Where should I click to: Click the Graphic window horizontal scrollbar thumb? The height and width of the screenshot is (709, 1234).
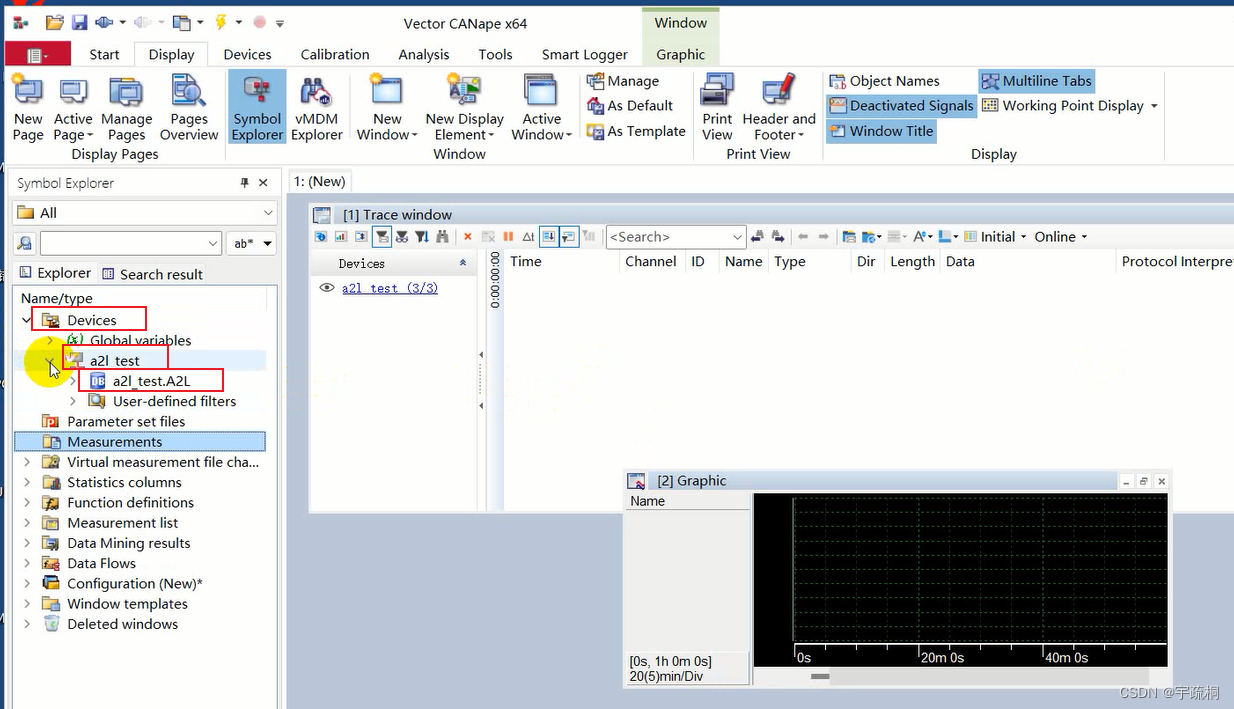pyautogui.click(x=820, y=677)
